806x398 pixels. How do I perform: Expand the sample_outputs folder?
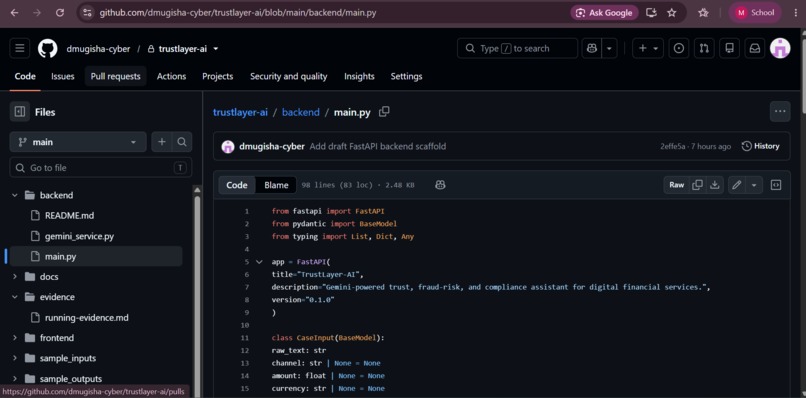(x=14, y=379)
